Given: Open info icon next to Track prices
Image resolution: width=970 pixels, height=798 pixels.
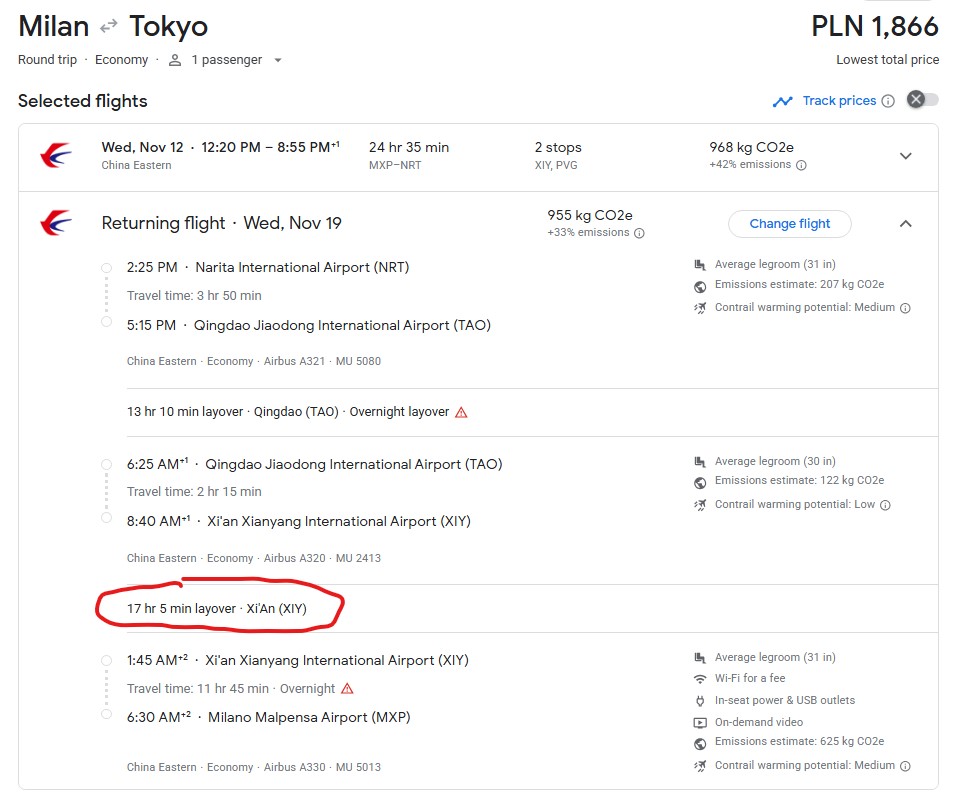Looking at the screenshot, I should click(x=888, y=101).
